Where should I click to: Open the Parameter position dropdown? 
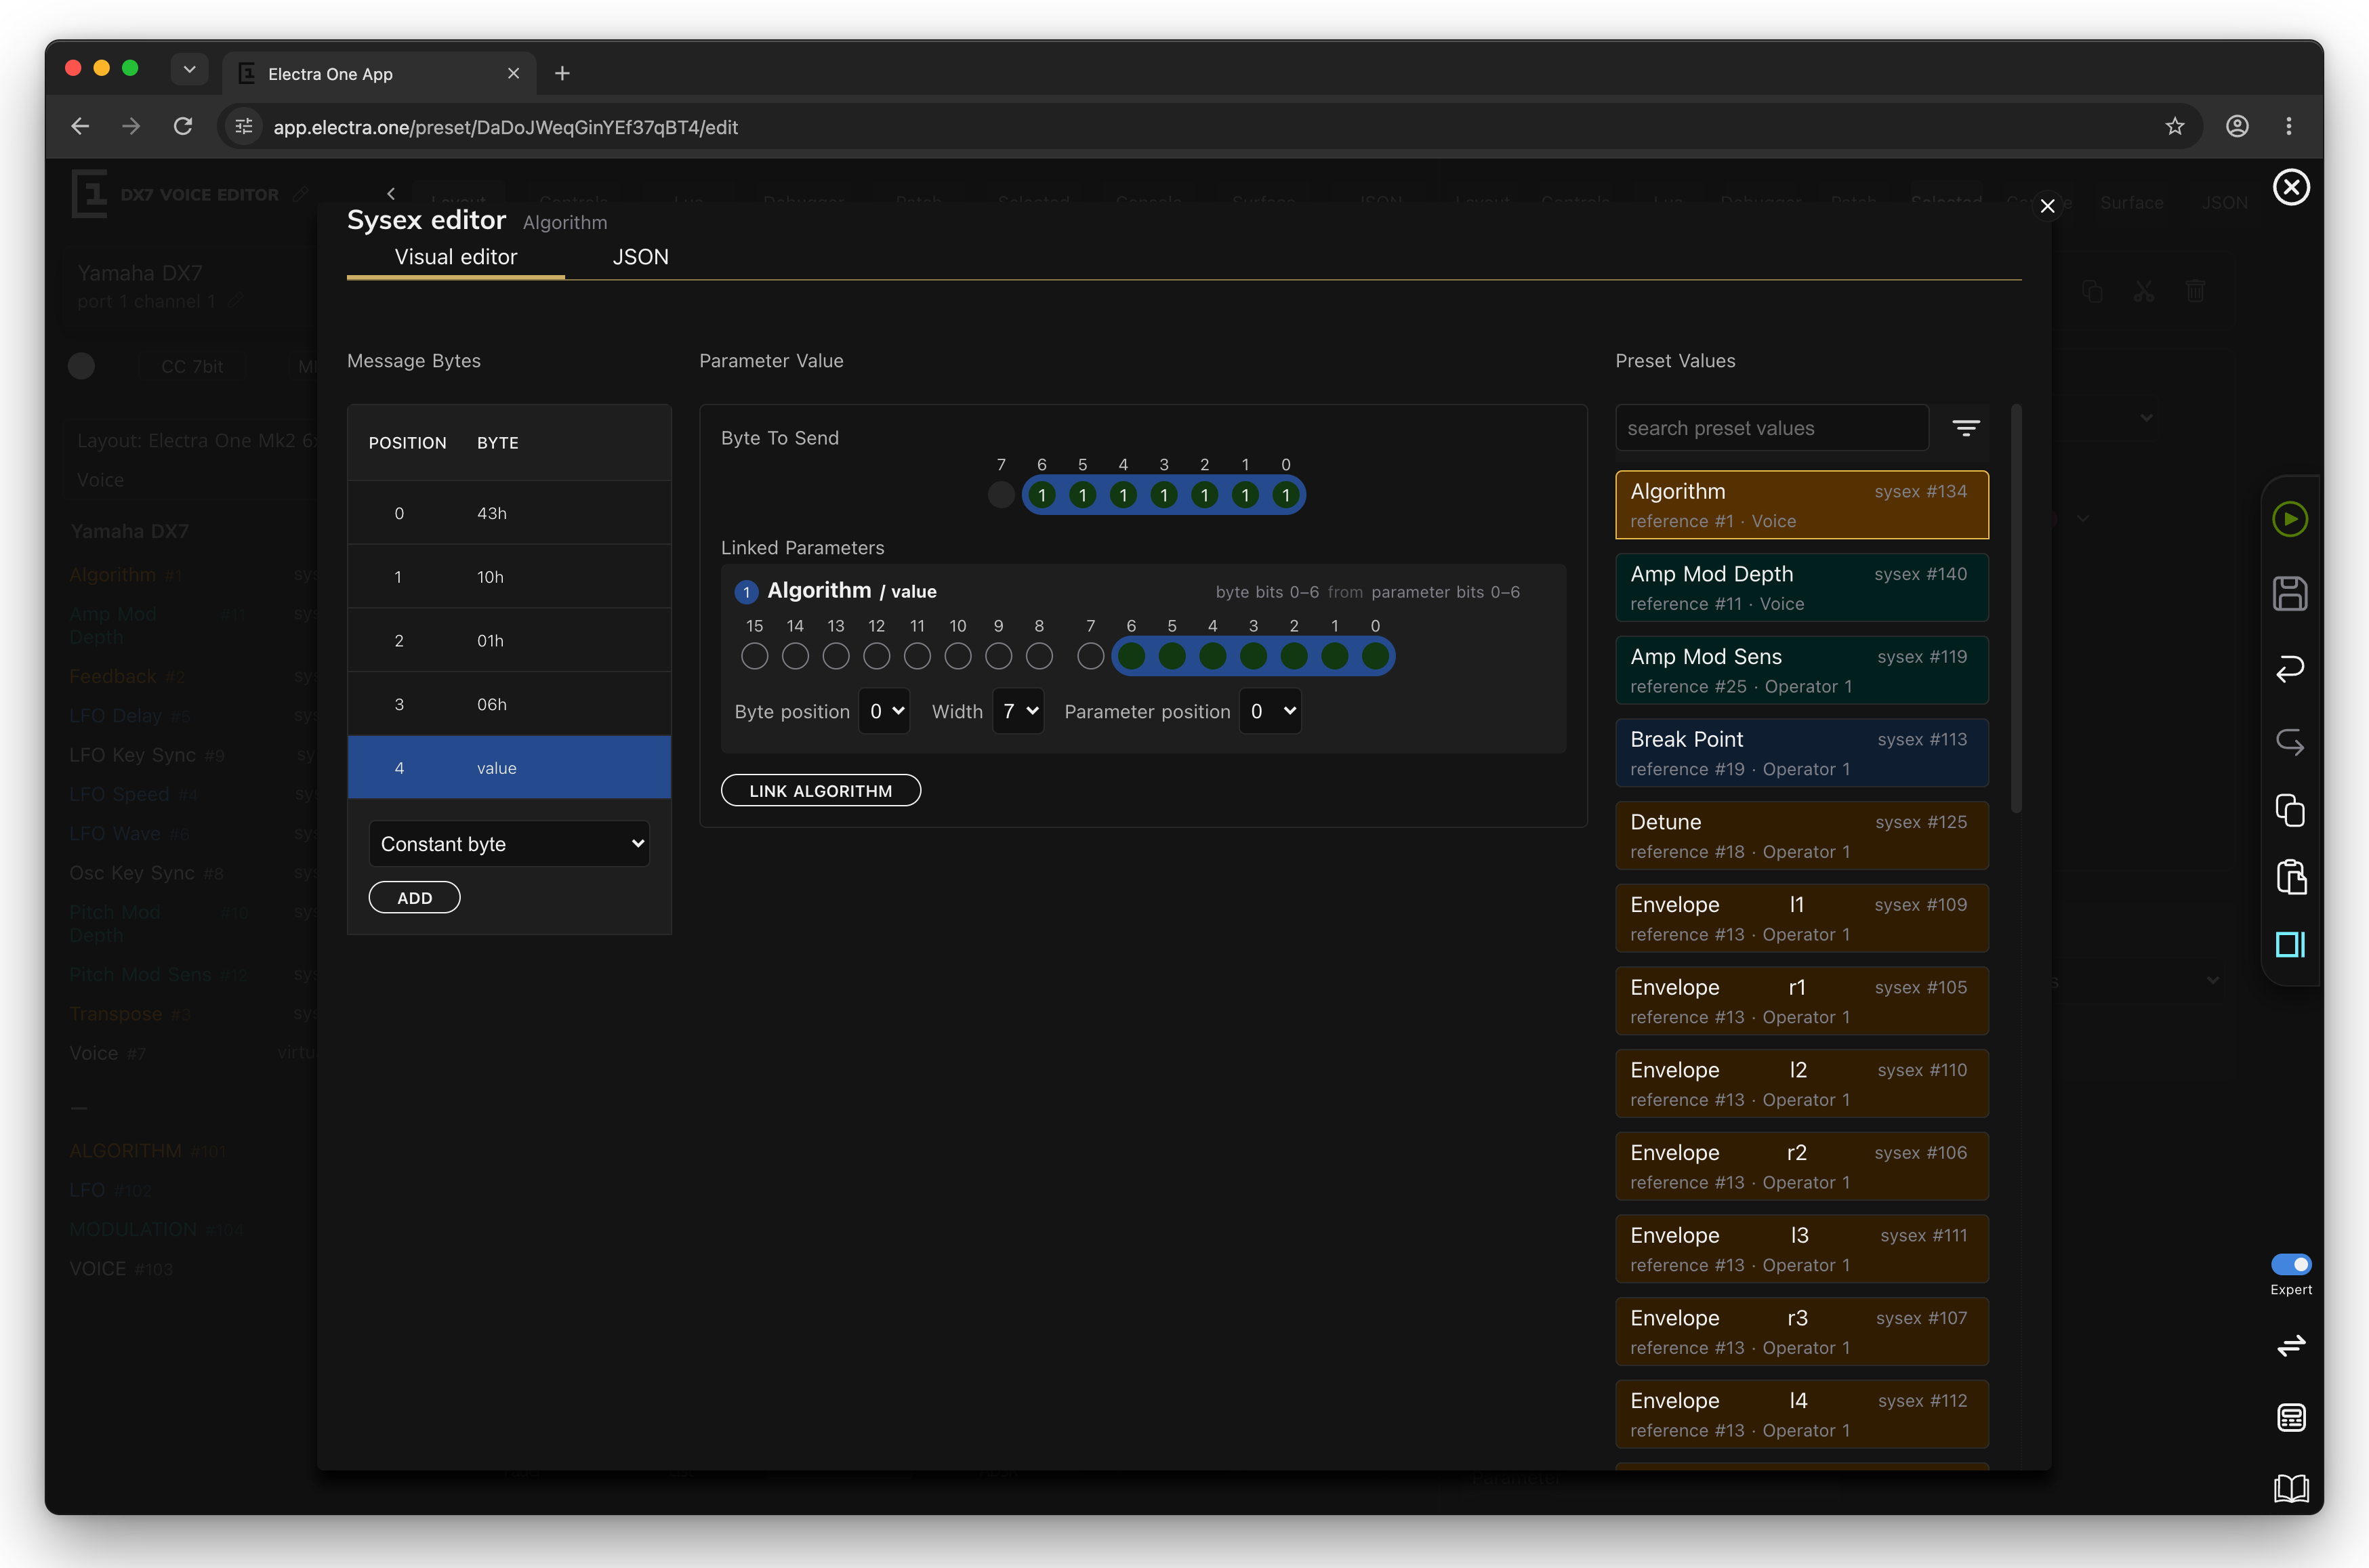[x=1270, y=711]
